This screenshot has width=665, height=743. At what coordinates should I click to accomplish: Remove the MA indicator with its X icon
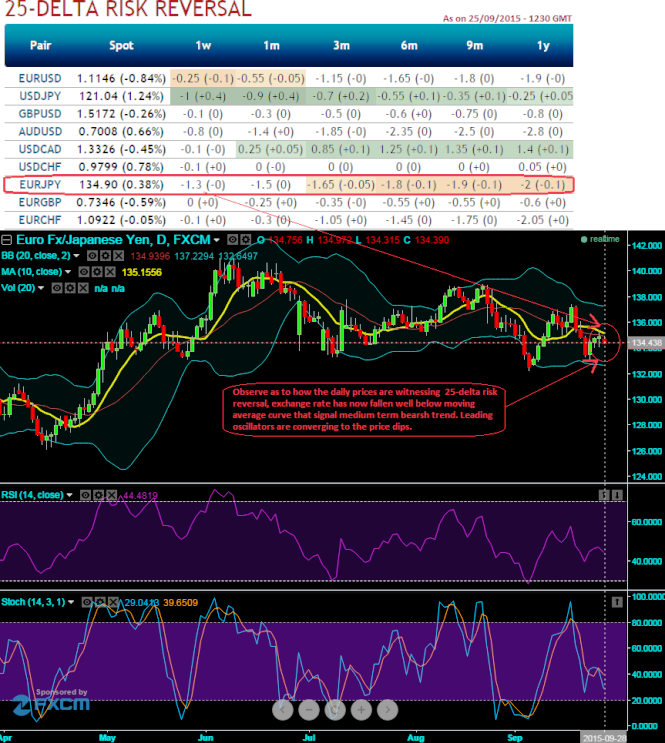[110, 272]
